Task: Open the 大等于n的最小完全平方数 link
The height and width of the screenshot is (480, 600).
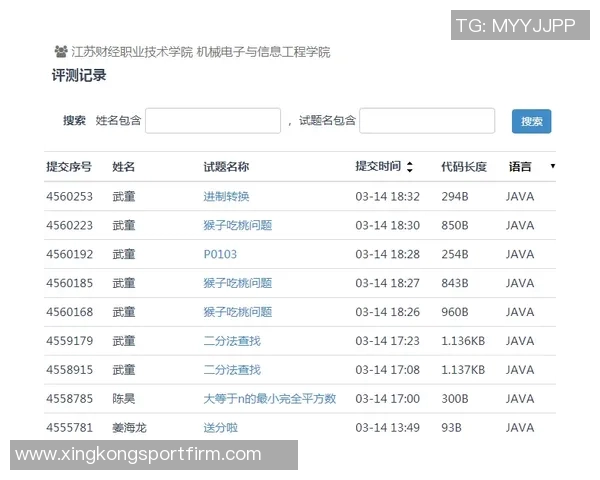Action: (270, 398)
